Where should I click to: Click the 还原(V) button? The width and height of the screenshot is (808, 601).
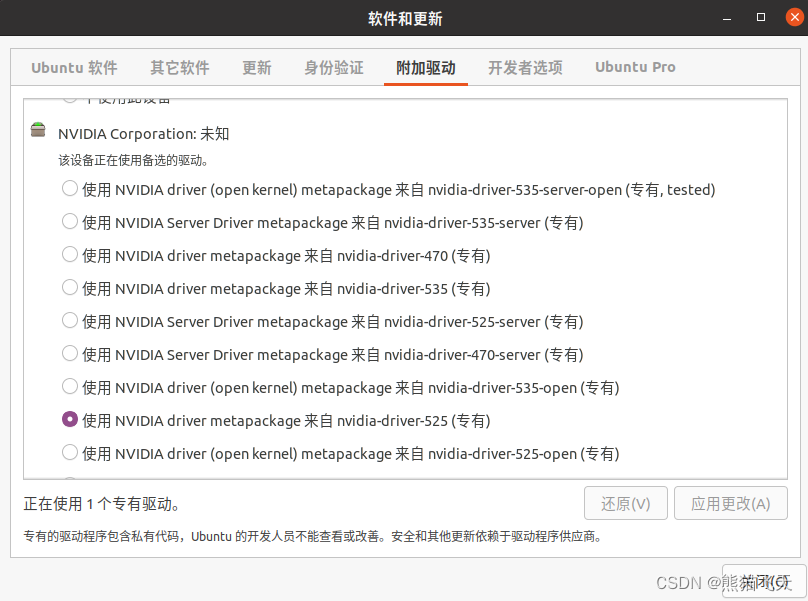626,503
